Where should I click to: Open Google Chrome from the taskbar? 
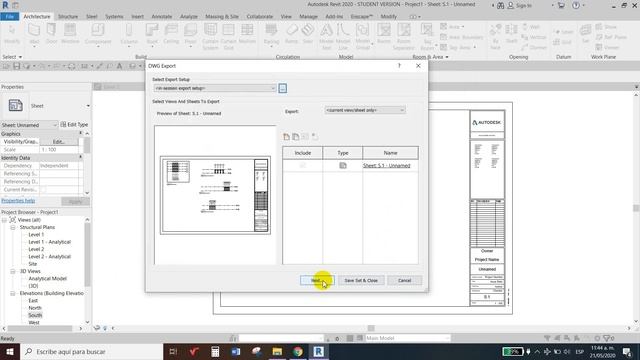tap(298, 351)
